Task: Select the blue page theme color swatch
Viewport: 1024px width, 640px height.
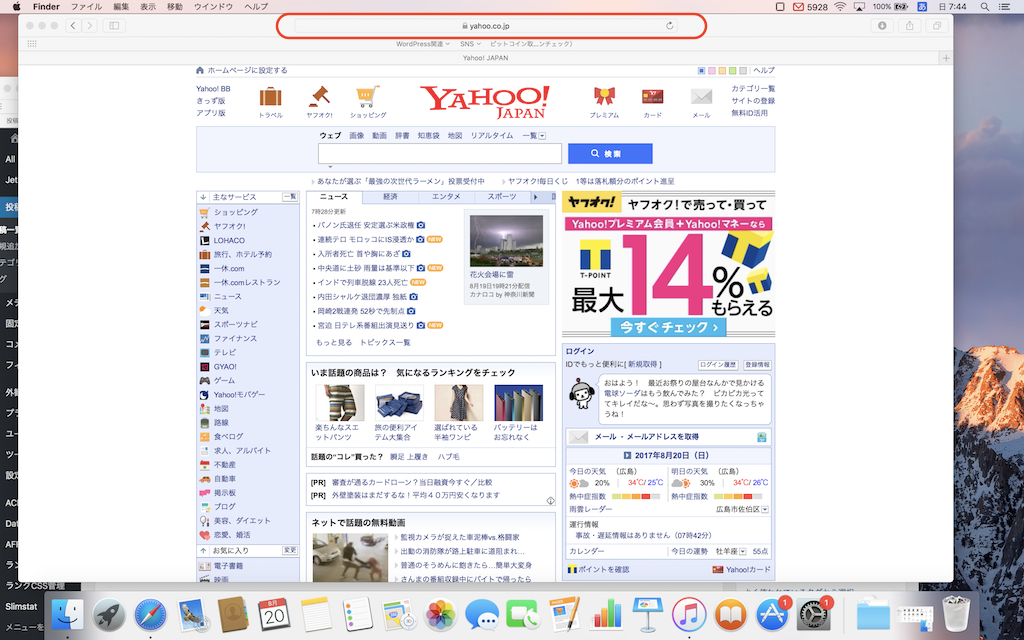Action: click(x=701, y=71)
